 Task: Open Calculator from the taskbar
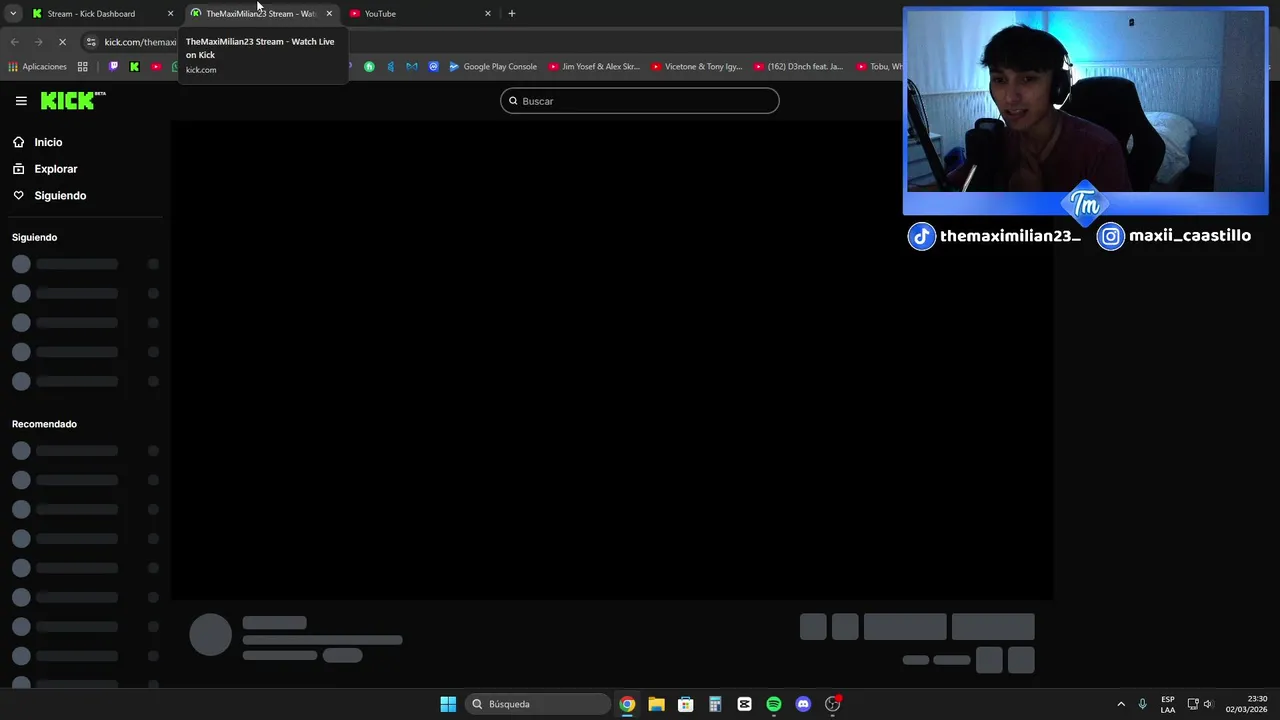pos(715,704)
